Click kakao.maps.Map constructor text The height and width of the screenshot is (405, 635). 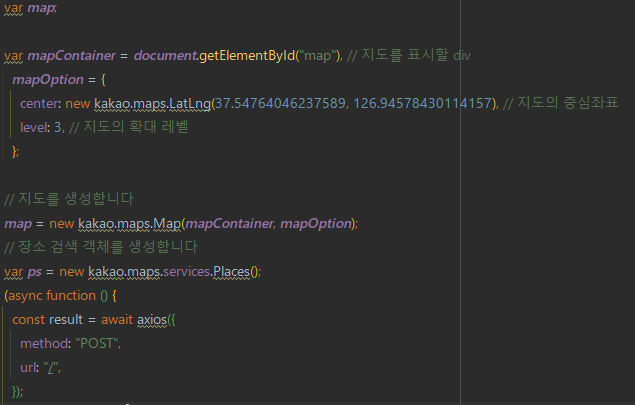click(x=130, y=224)
